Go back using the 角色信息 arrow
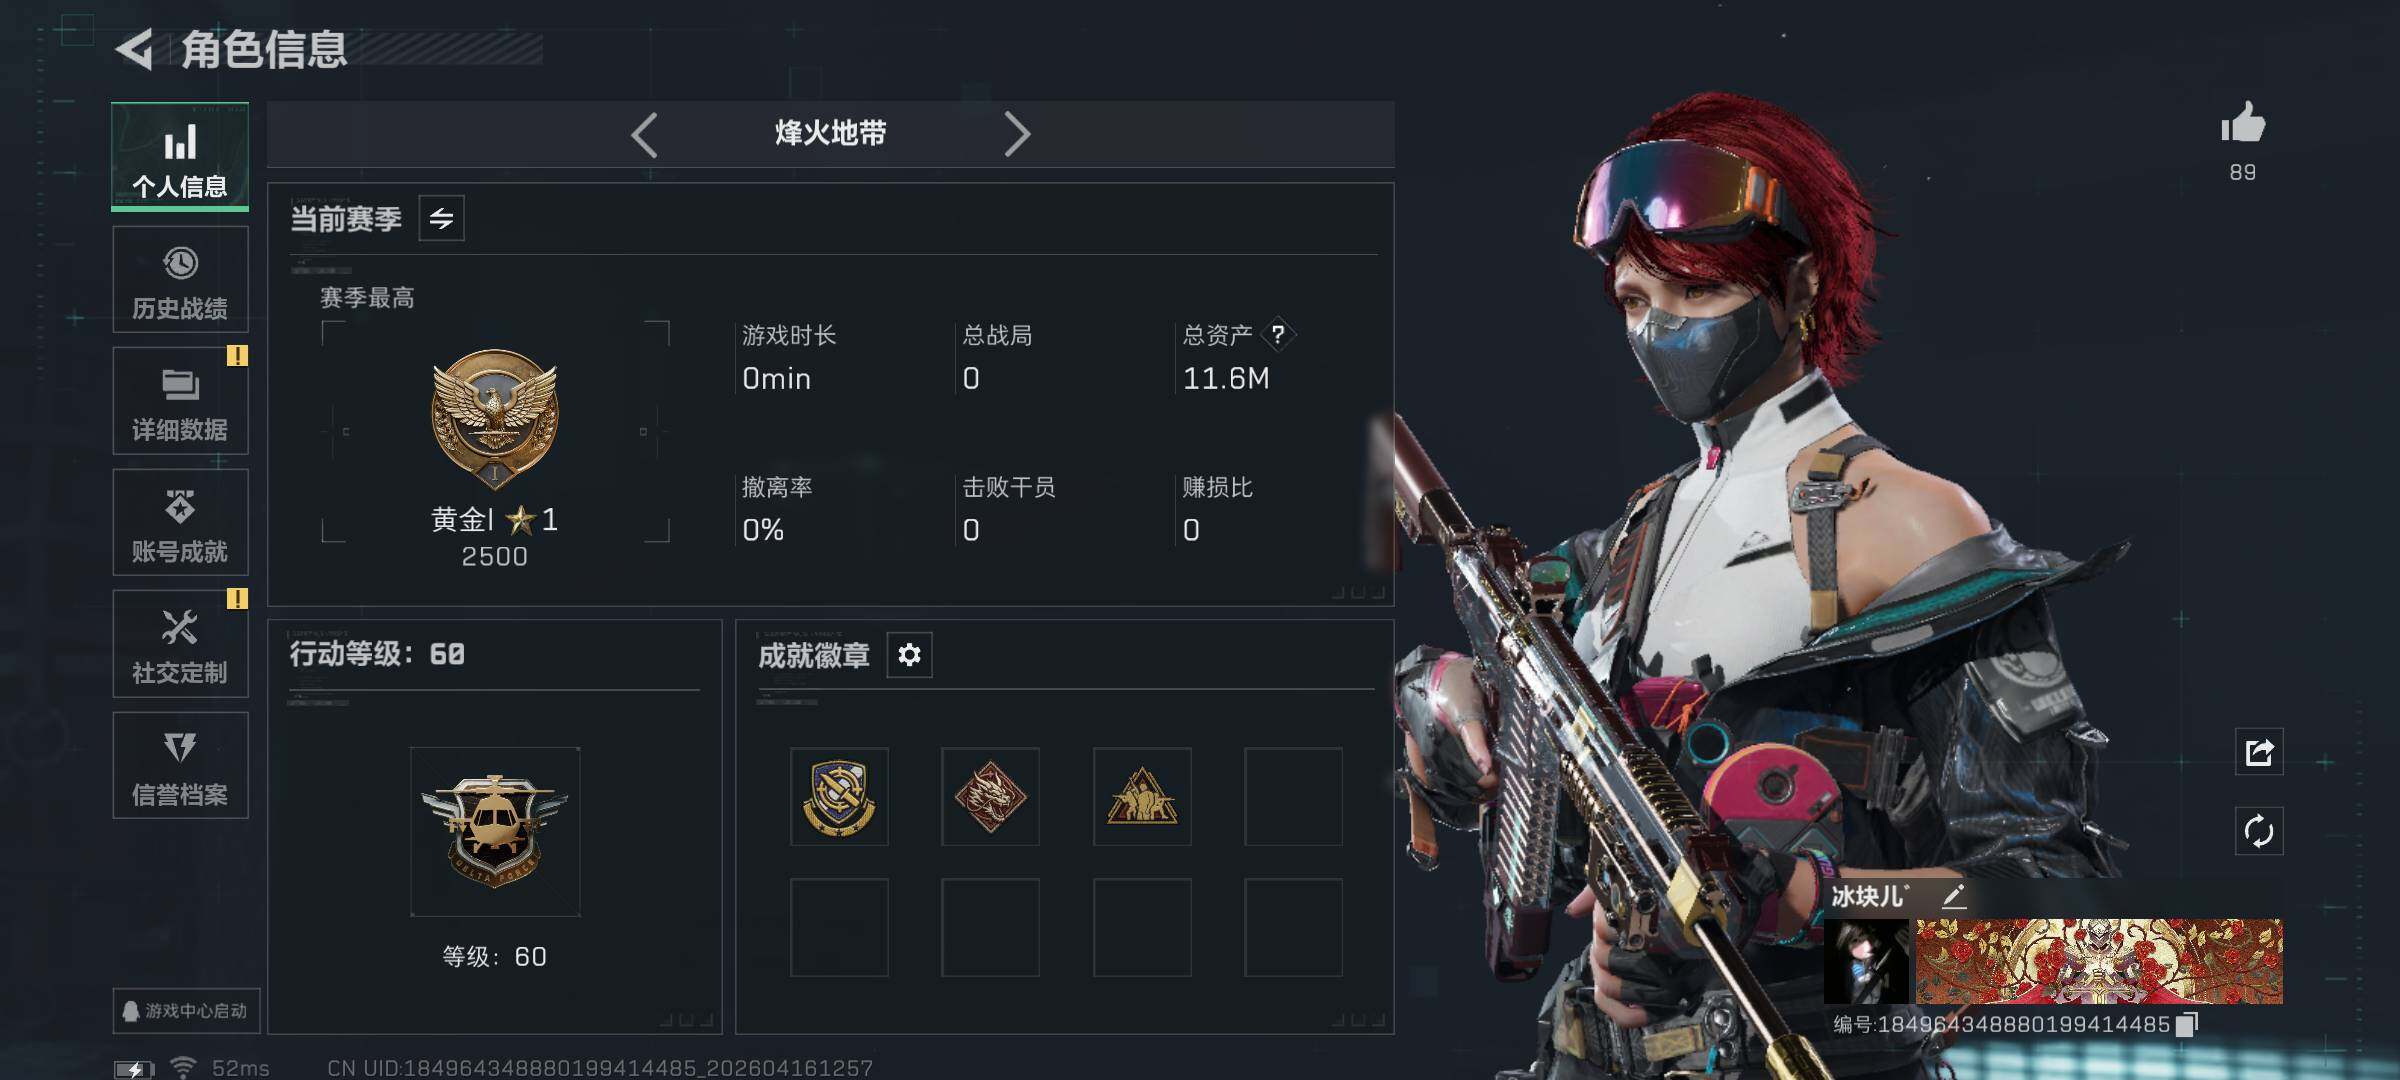Viewport: 2400px width, 1080px height. pyautogui.click(x=135, y=49)
